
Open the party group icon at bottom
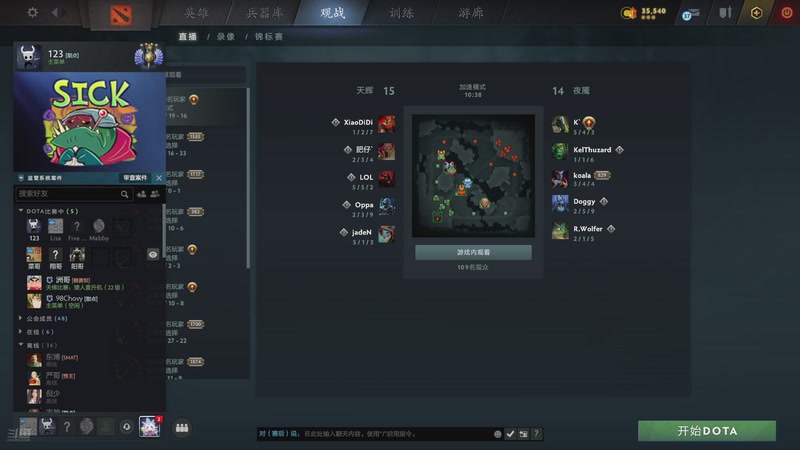pyautogui.click(x=182, y=428)
